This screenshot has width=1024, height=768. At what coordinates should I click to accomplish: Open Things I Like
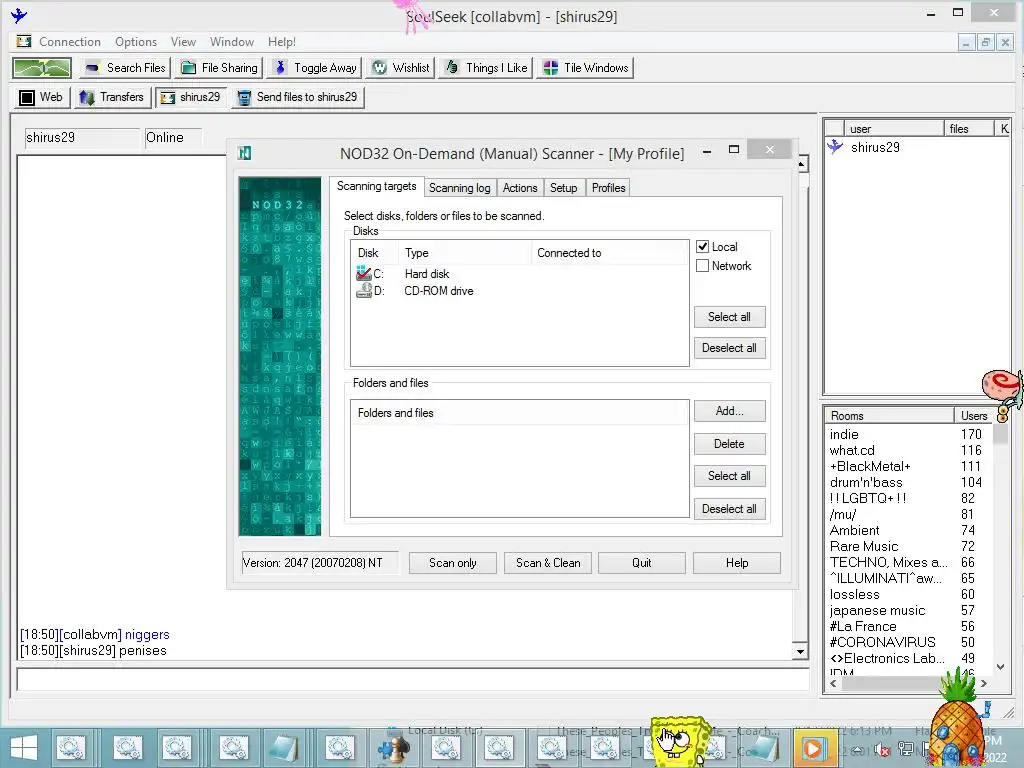pos(487,68)
